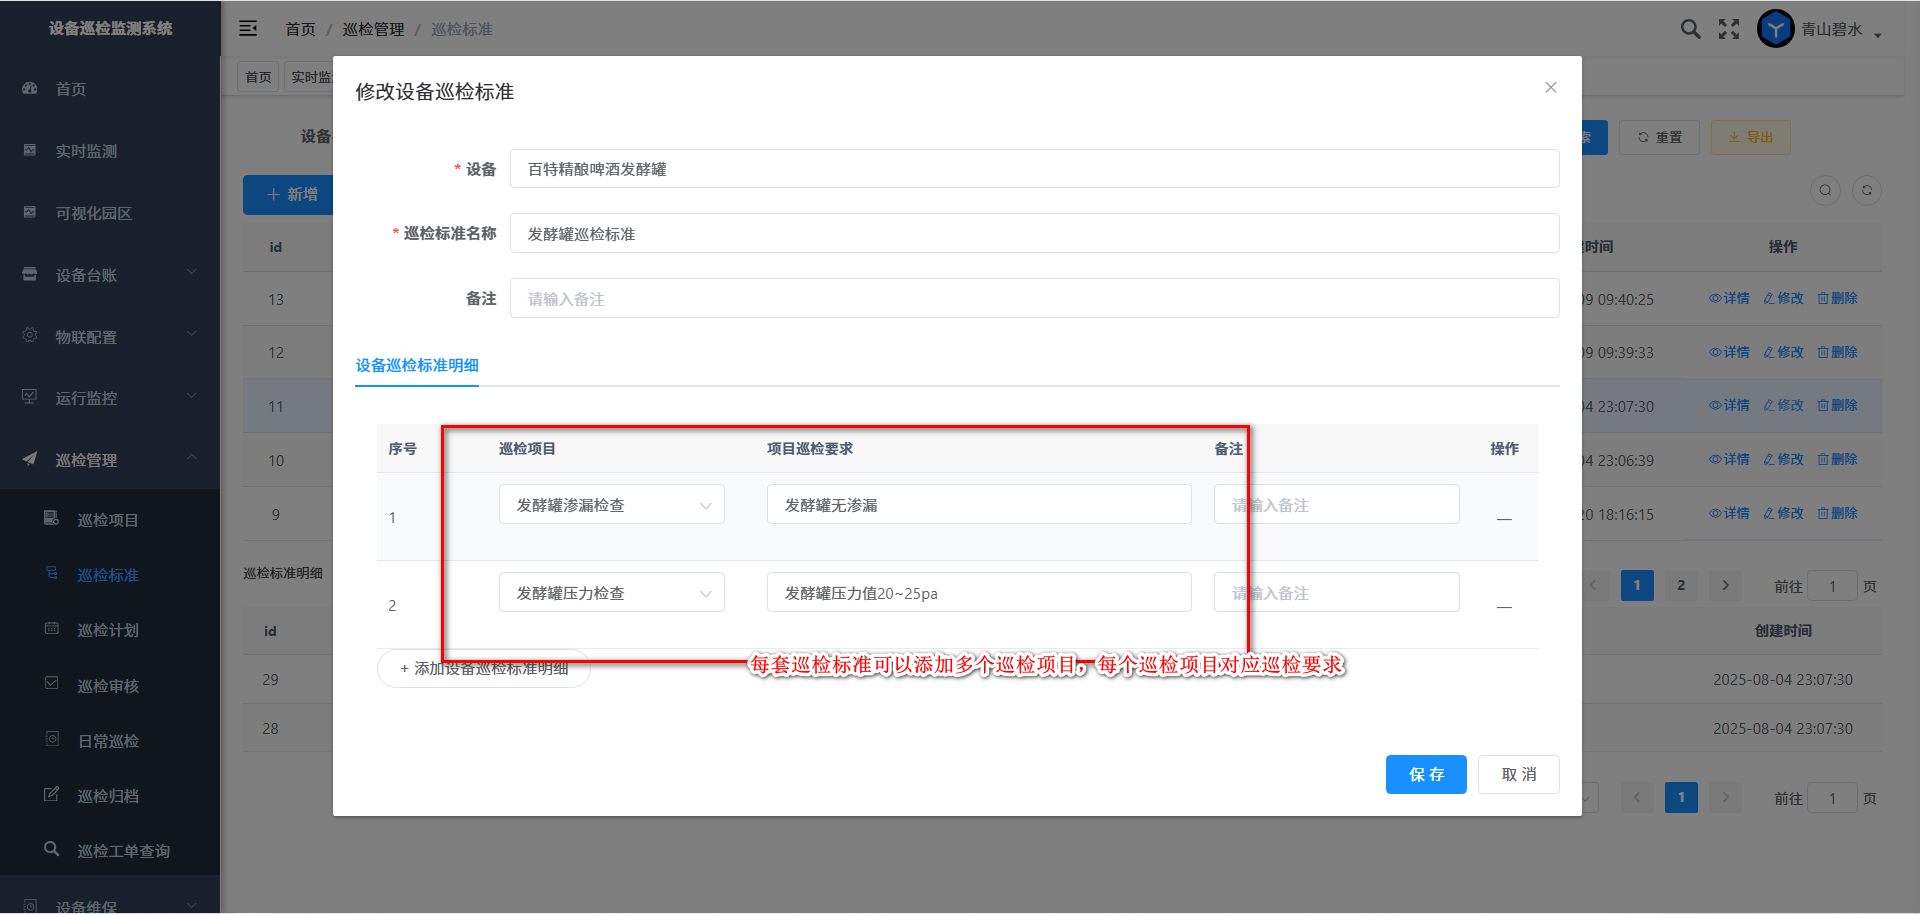Open 发酵罐渗漏检查 inspection item dropdown

pyautogui.click(x=611, y=505)
